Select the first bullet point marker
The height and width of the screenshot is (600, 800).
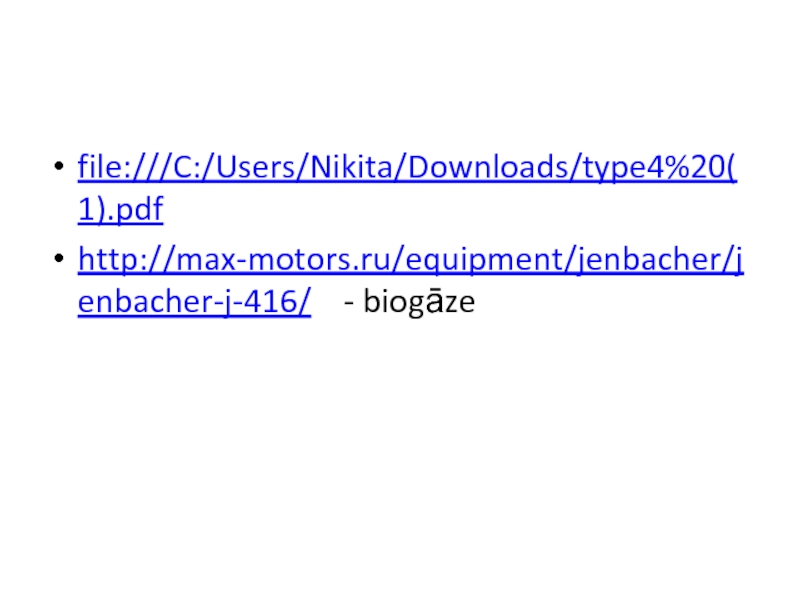pos(59,166)
